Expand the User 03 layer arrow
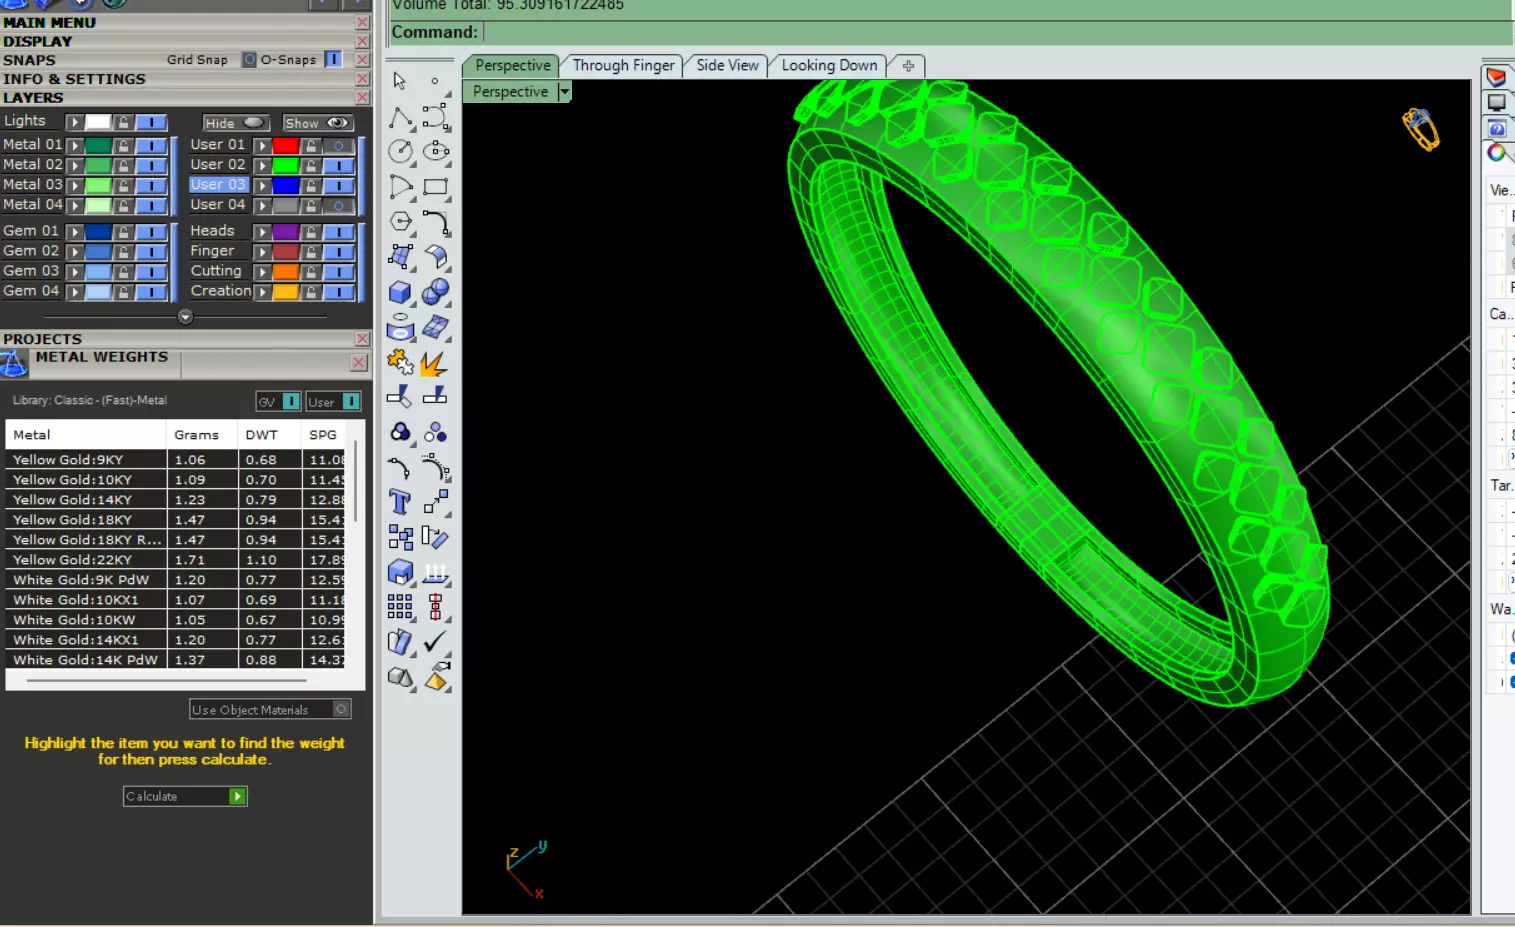The image size is (1515, 927). (262, 185)
